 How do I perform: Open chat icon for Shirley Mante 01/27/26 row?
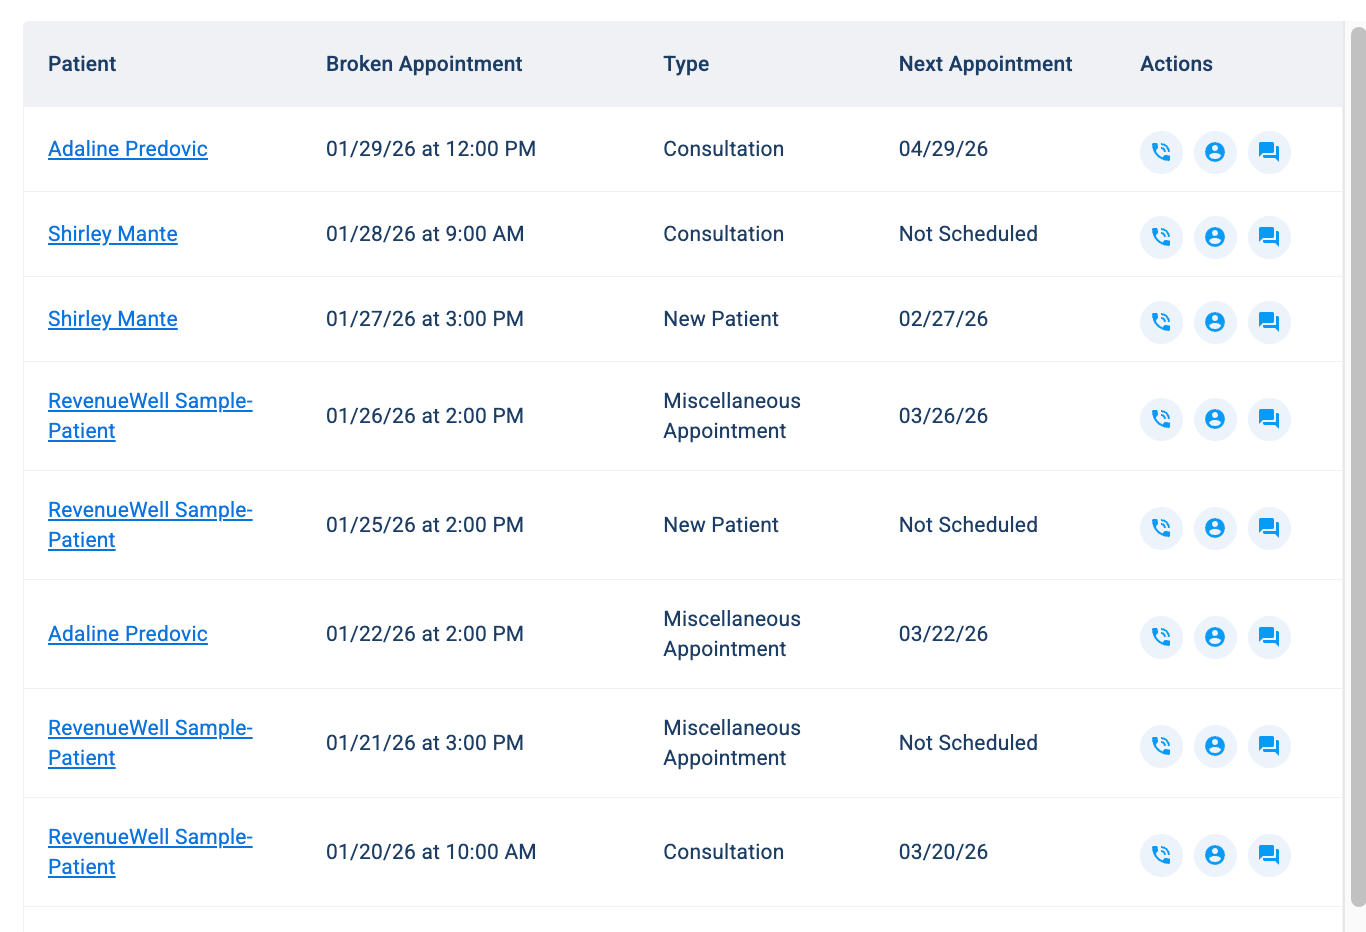tap(1269, 322)
